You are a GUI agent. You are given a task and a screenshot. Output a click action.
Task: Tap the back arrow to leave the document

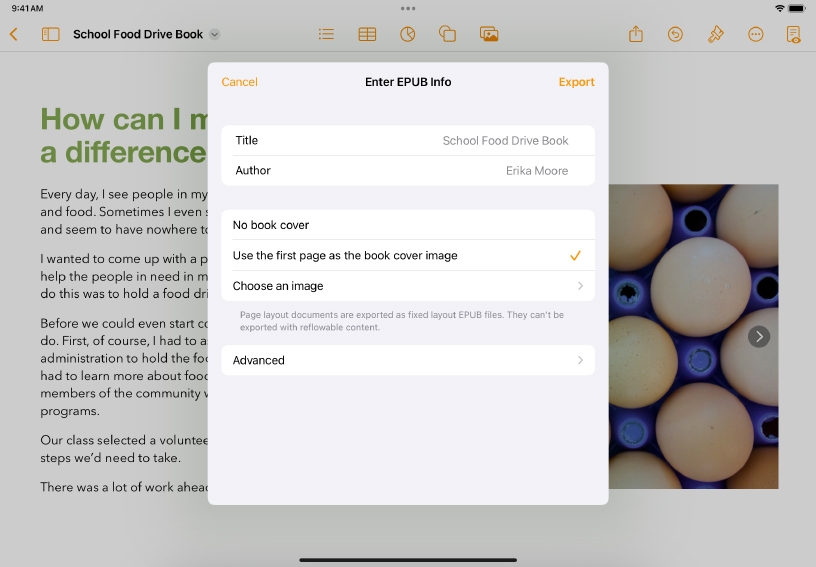[14, 34]
